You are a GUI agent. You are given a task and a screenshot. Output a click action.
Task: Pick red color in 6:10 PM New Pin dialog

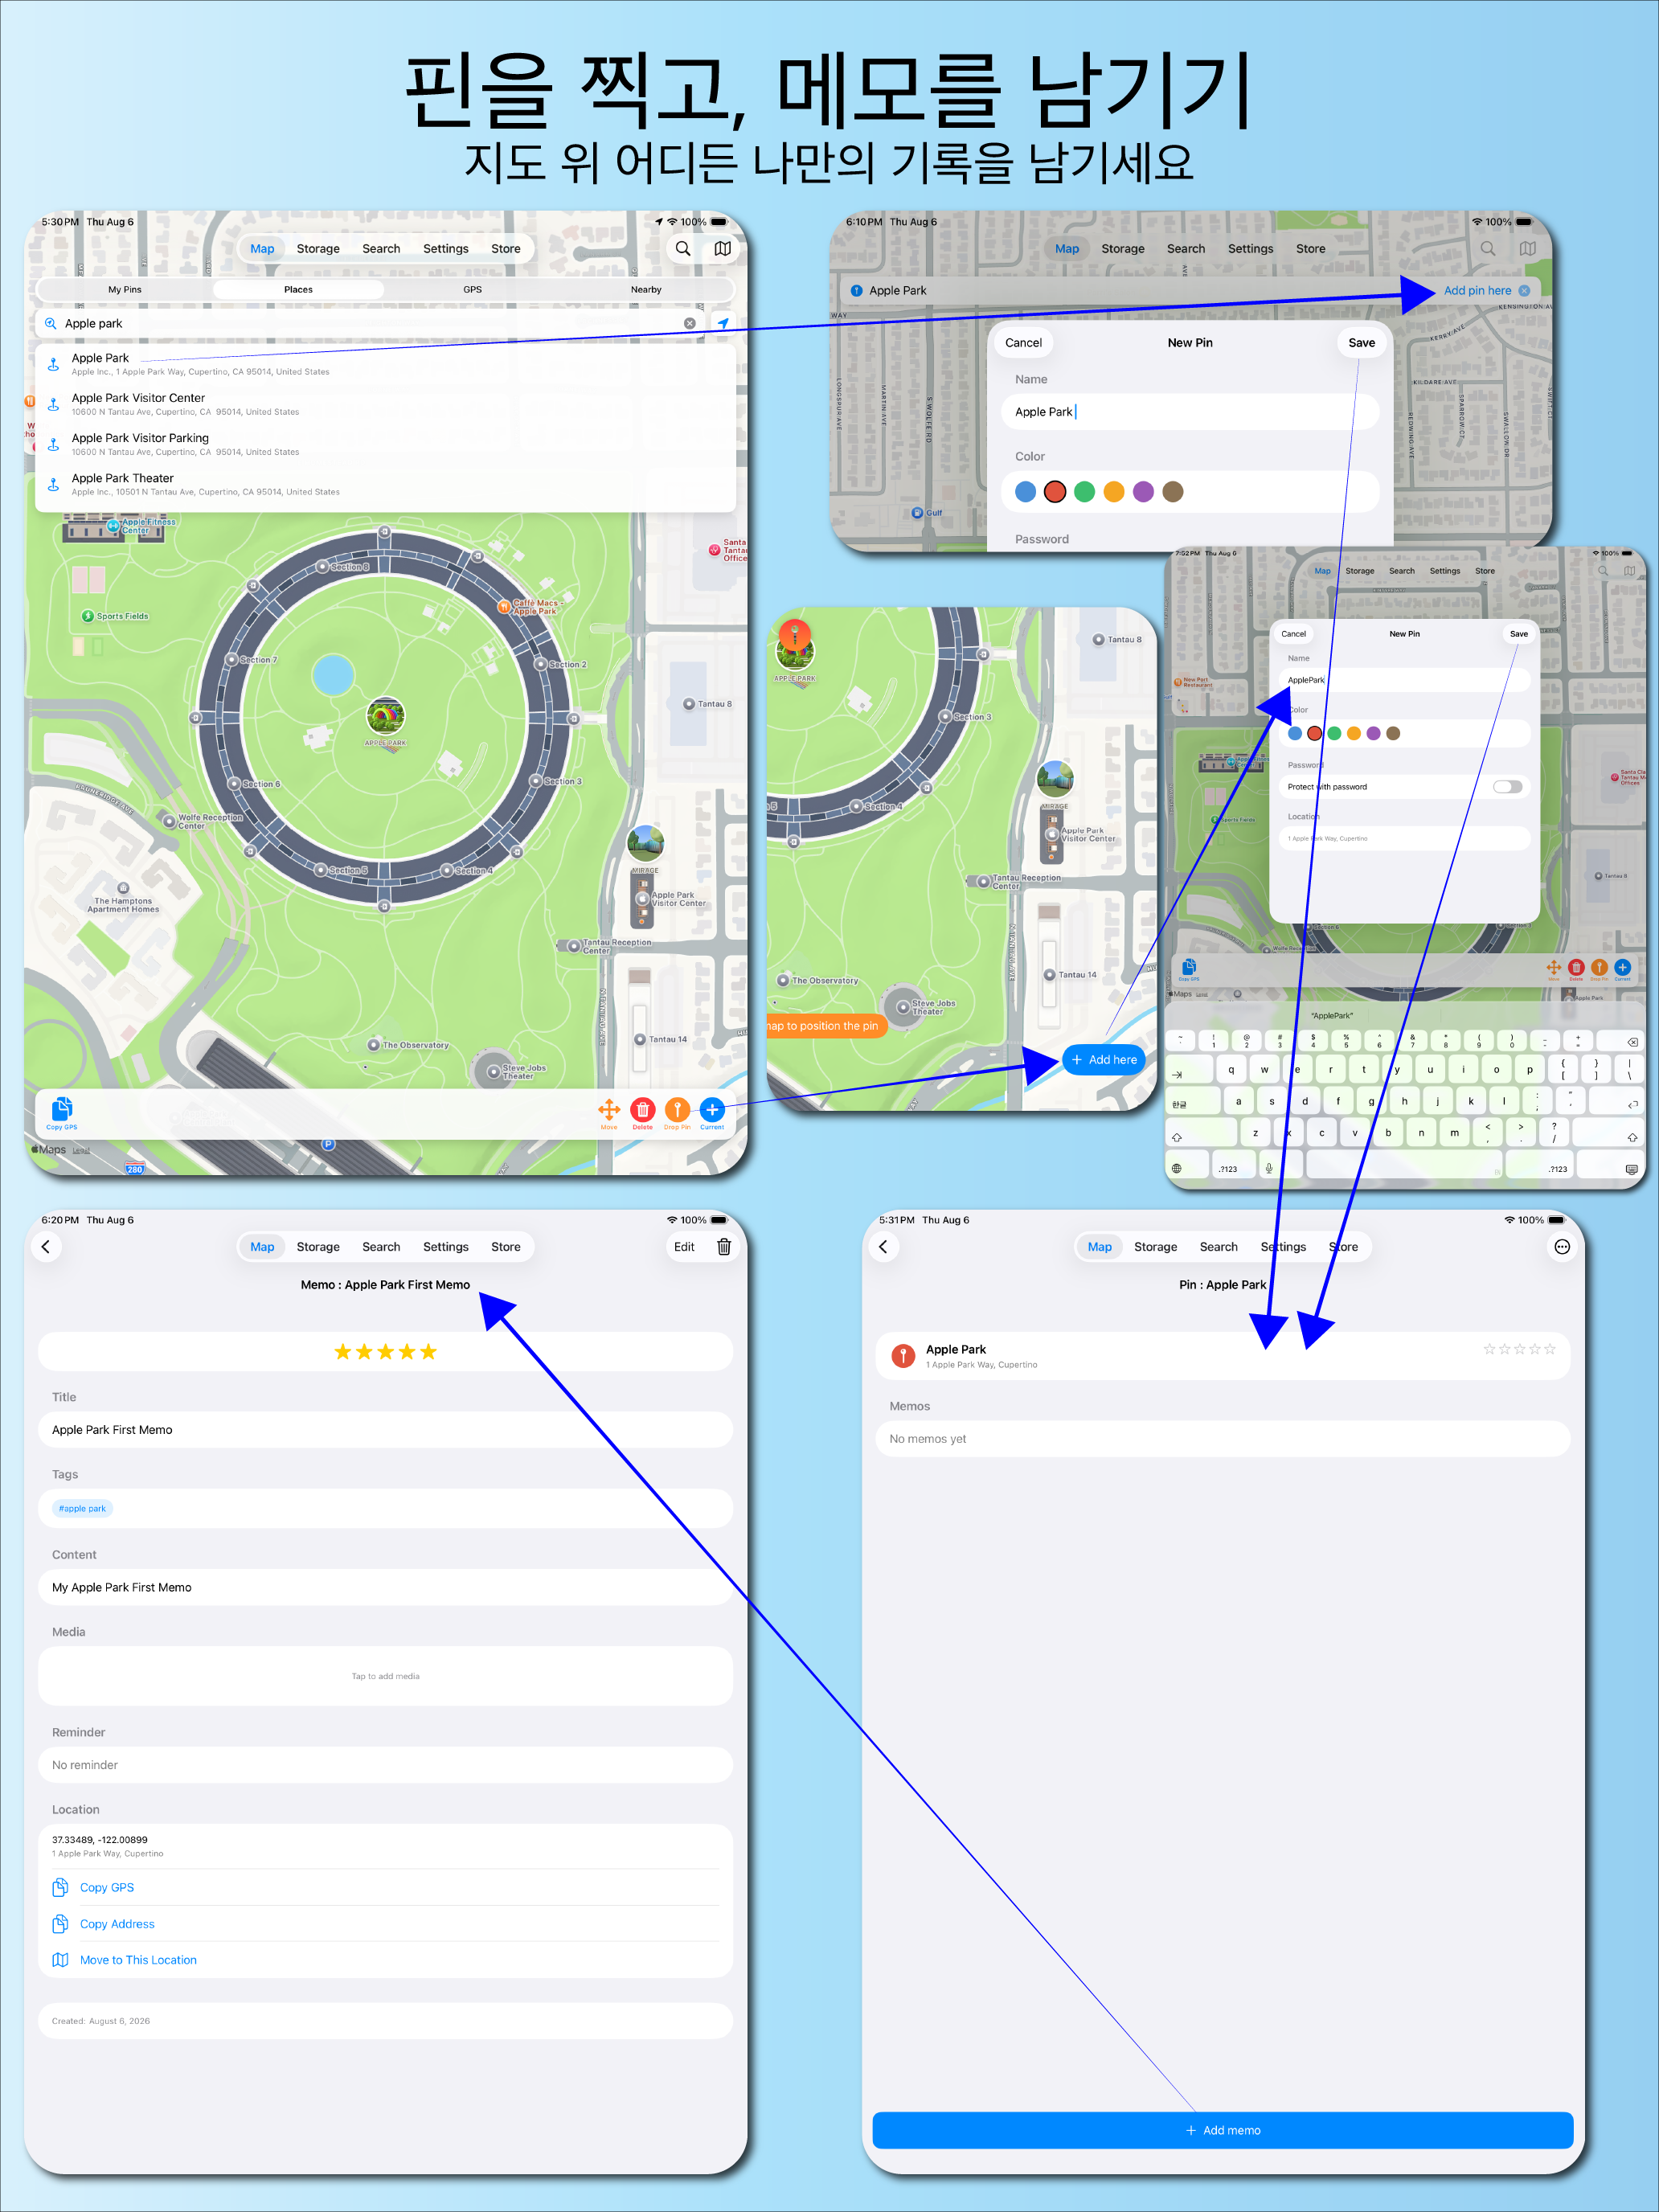pyautogui.click(x=1055, y=491)
